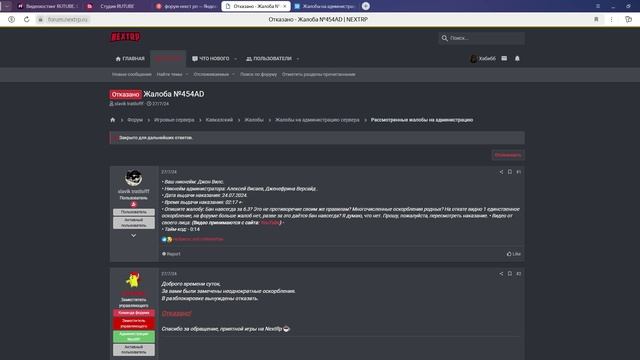Screen dimensions: 640x360
Task: Open the browser sidebar panel icon
Action: click(x=629, y=20)
